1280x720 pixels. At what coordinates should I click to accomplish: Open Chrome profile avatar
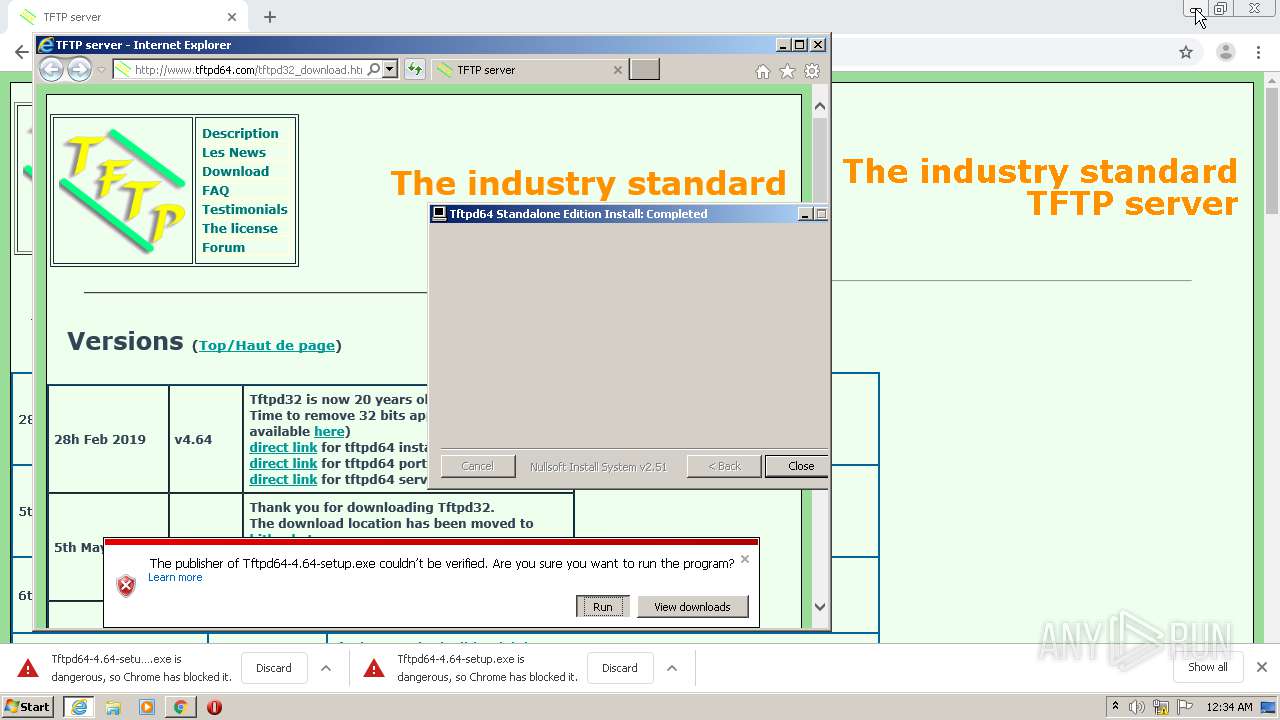(1225, 52)
